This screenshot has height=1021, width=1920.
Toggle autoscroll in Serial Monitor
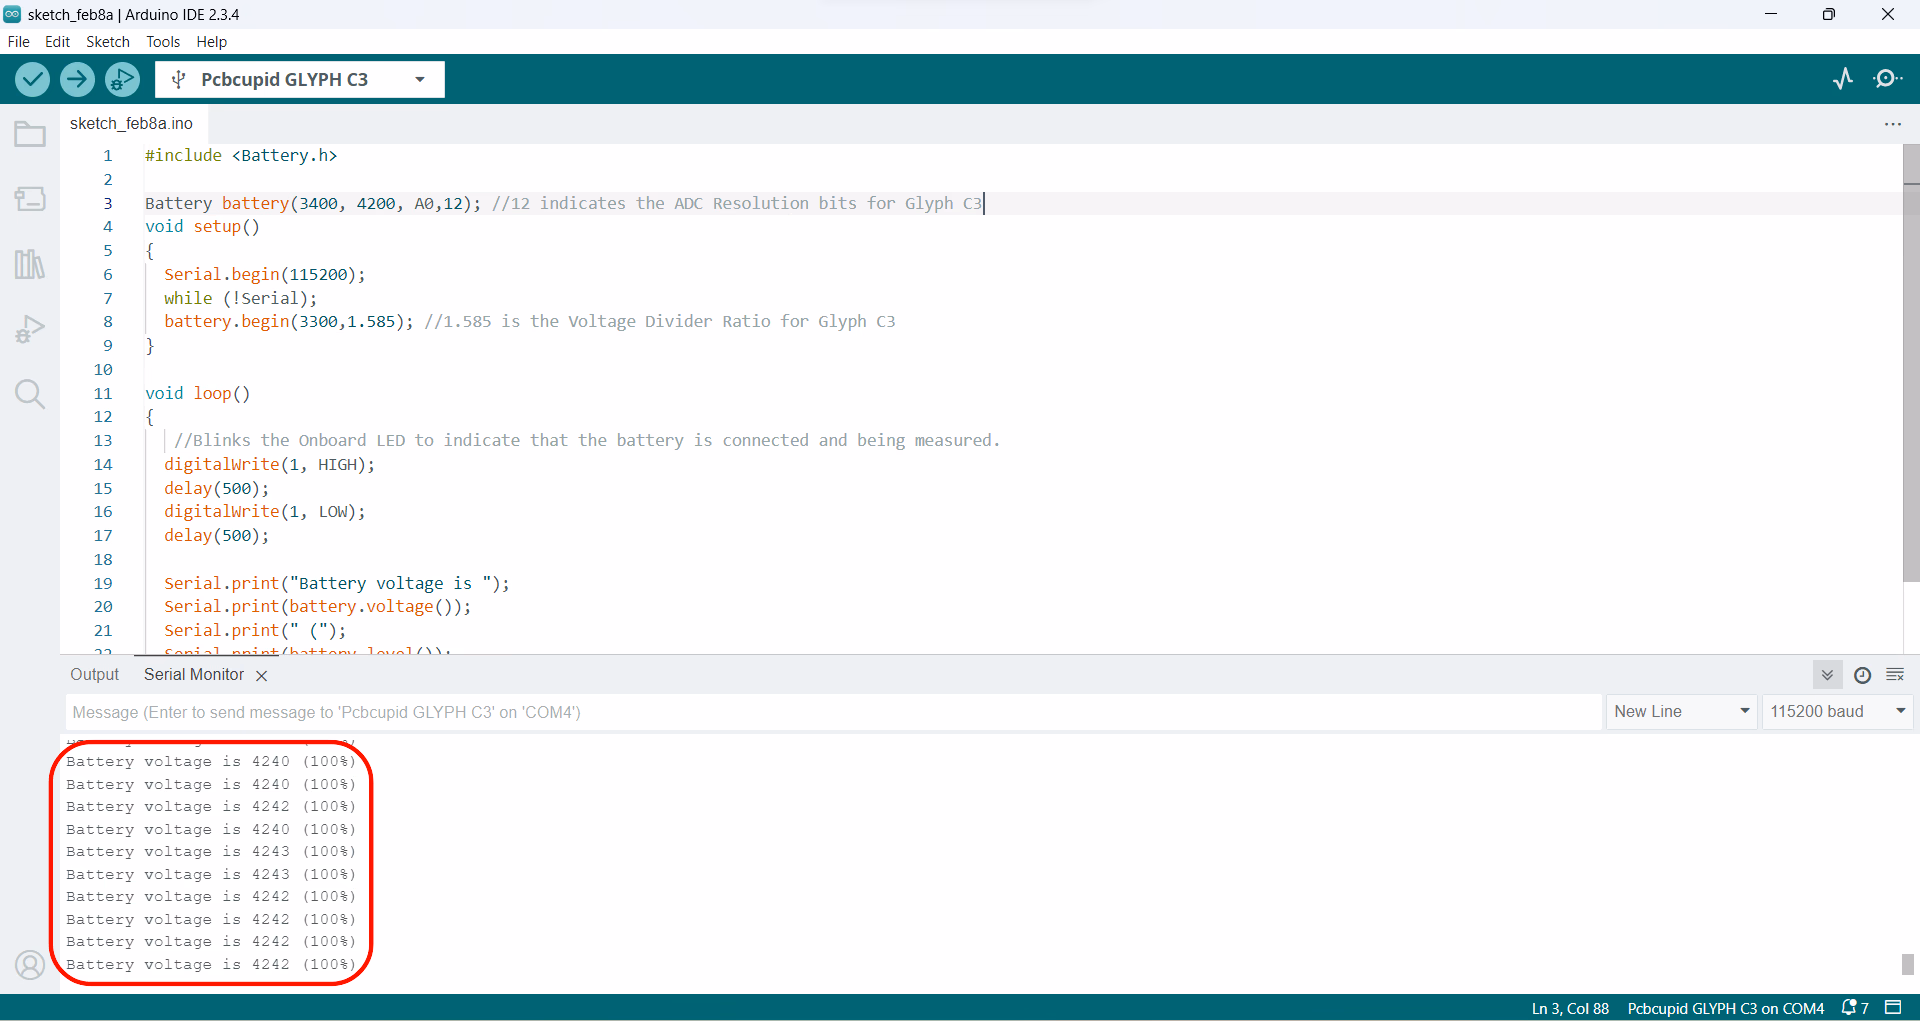point(1827,675)
